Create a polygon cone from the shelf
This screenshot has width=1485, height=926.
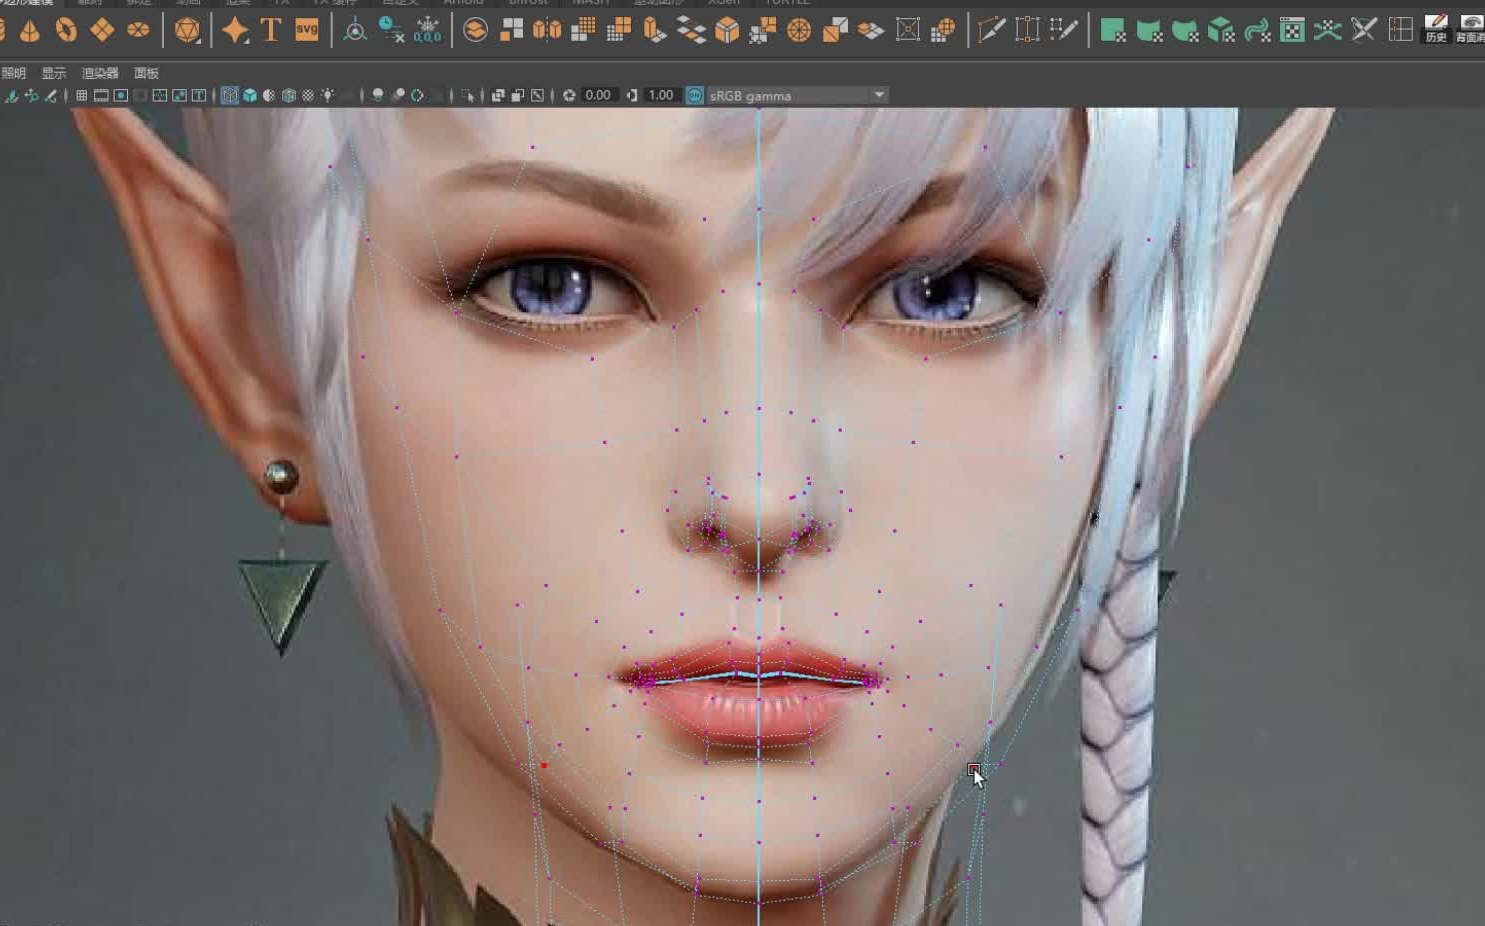pos(30,30)
